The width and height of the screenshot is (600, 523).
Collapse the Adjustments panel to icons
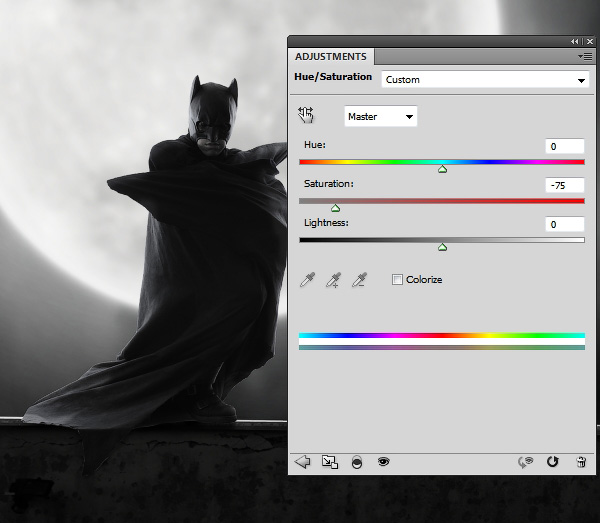575,41
